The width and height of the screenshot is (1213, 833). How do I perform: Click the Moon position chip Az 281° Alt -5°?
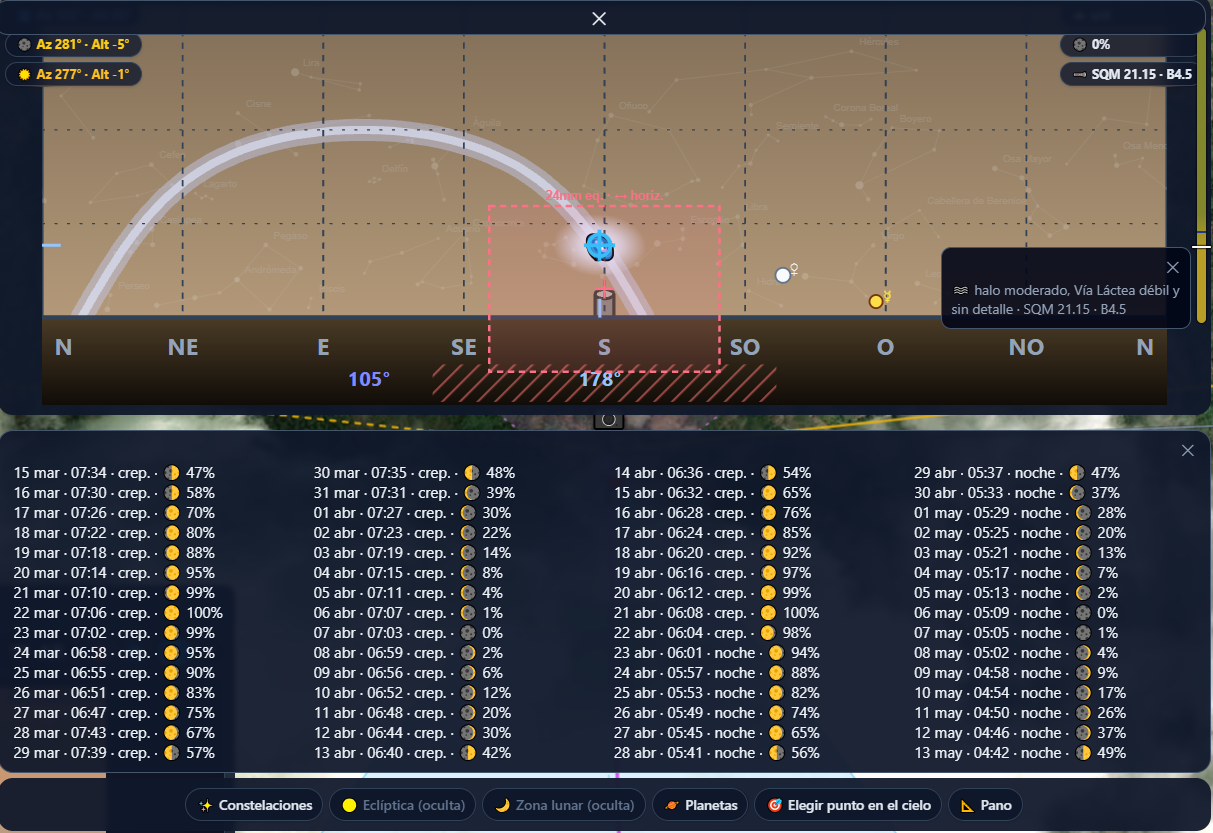[74, 45]
